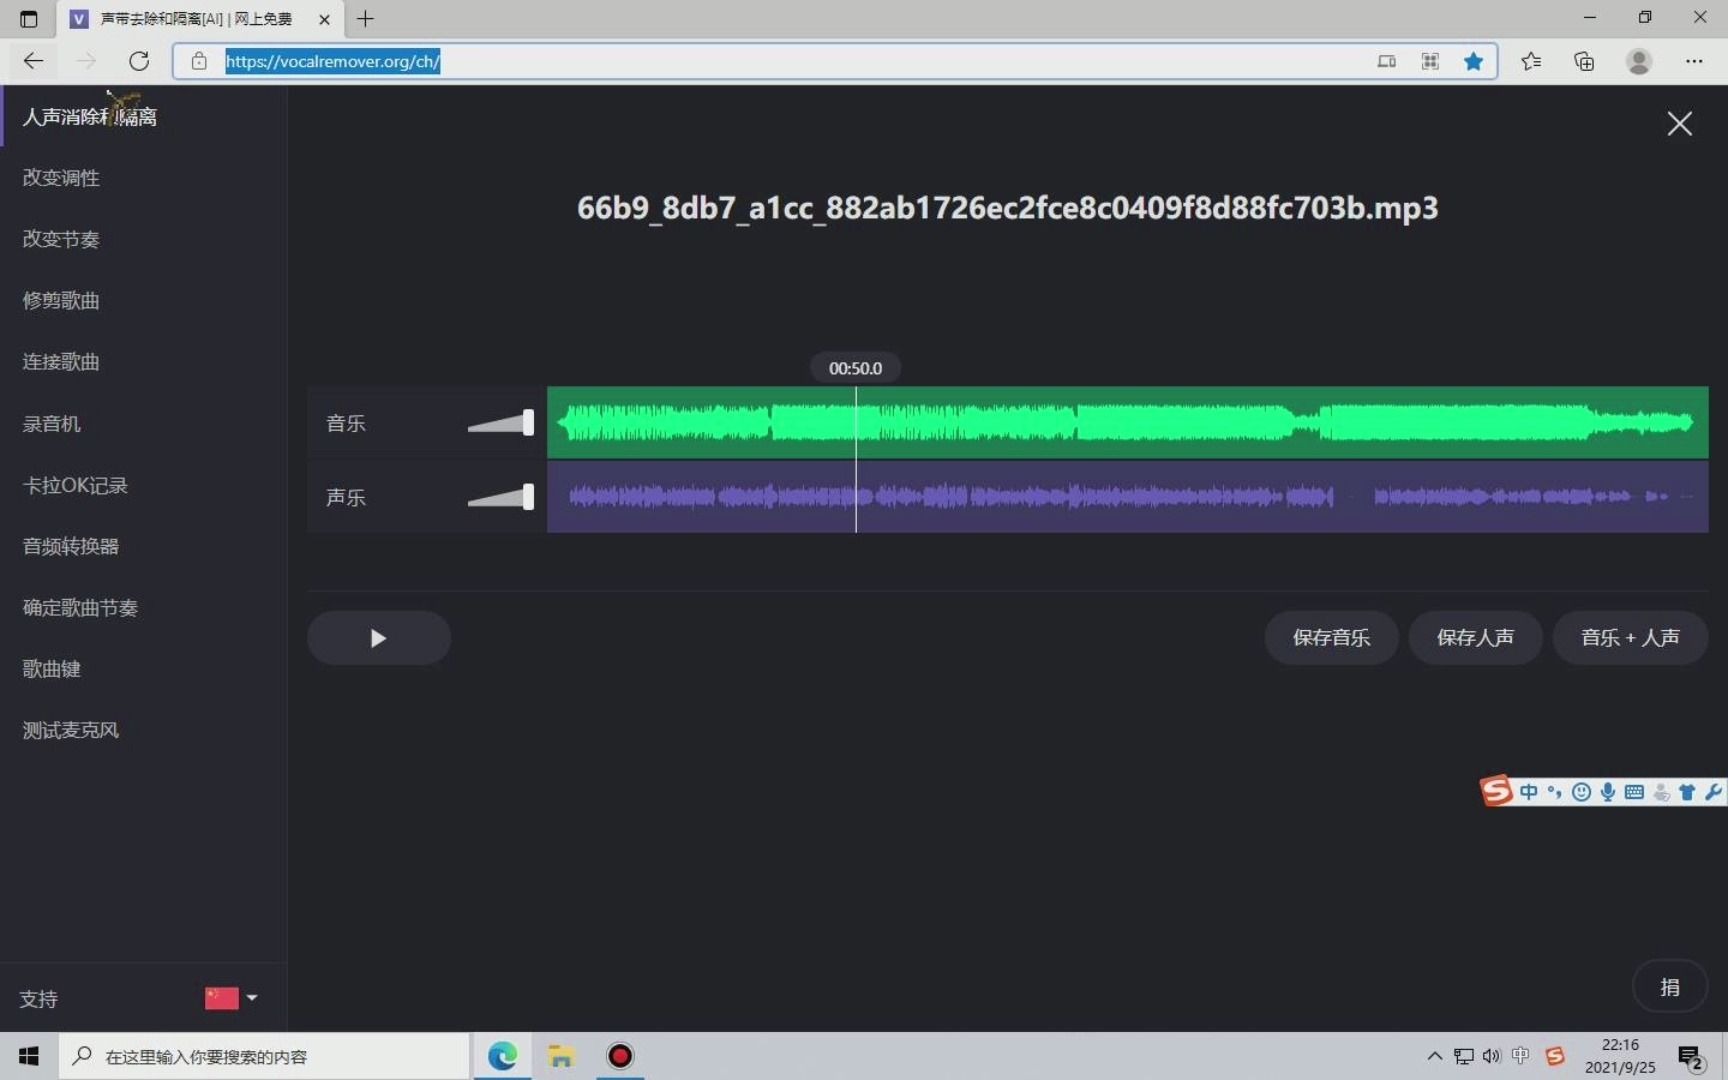
Task: Show hidden system tray icons
Action: [x=1434, y=1056]
